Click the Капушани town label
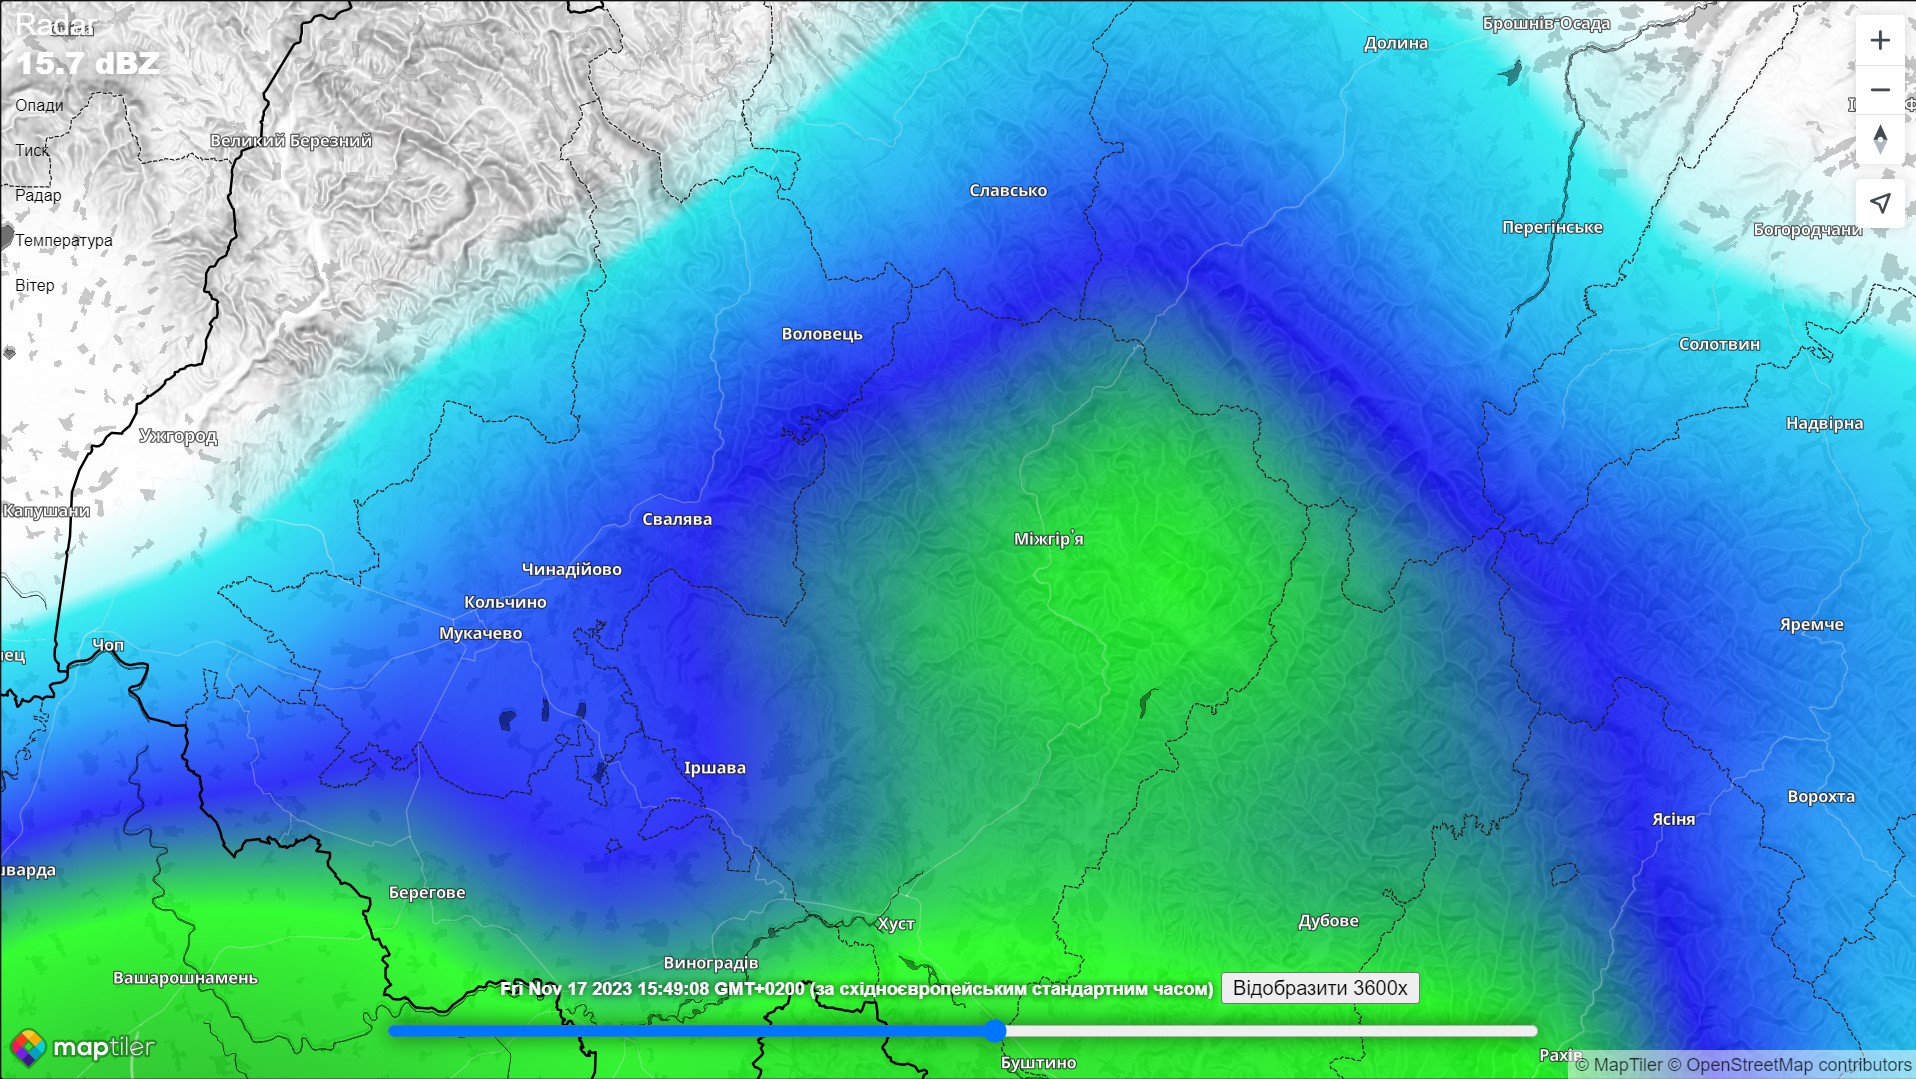 46,511
